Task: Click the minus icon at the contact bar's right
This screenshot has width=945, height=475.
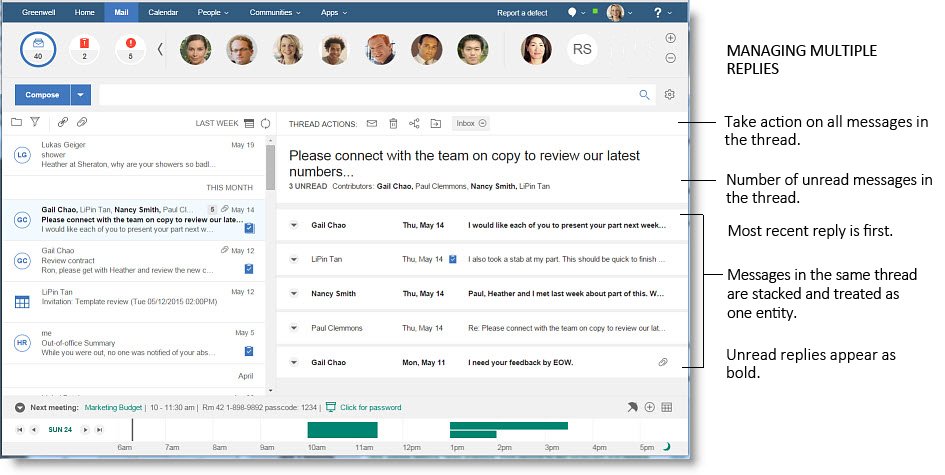Action: [x=670, y=58]
